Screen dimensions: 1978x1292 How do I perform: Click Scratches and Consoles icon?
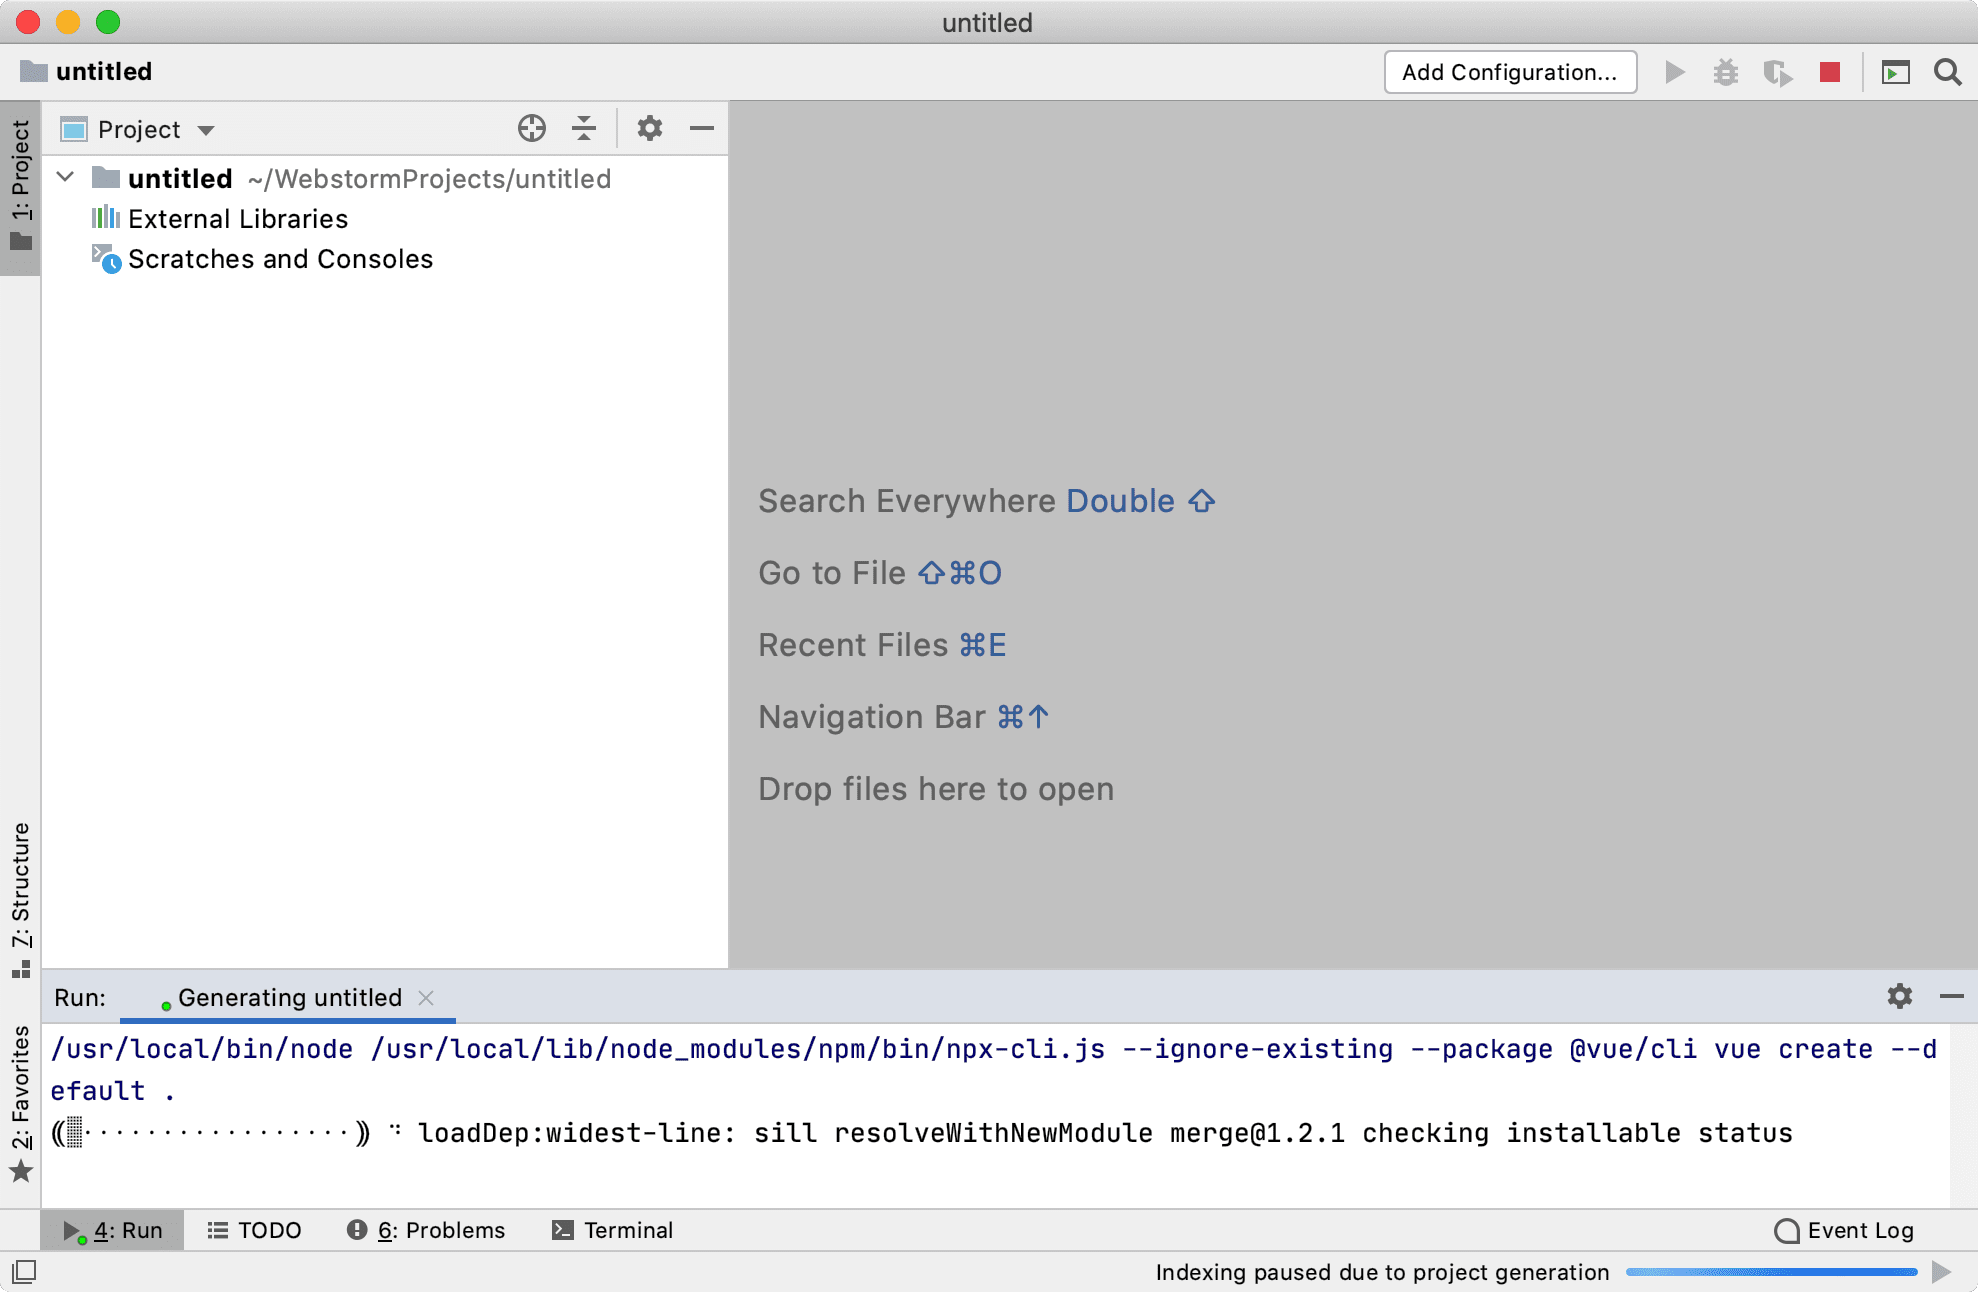pyautogui.click(x=106, y=258)
